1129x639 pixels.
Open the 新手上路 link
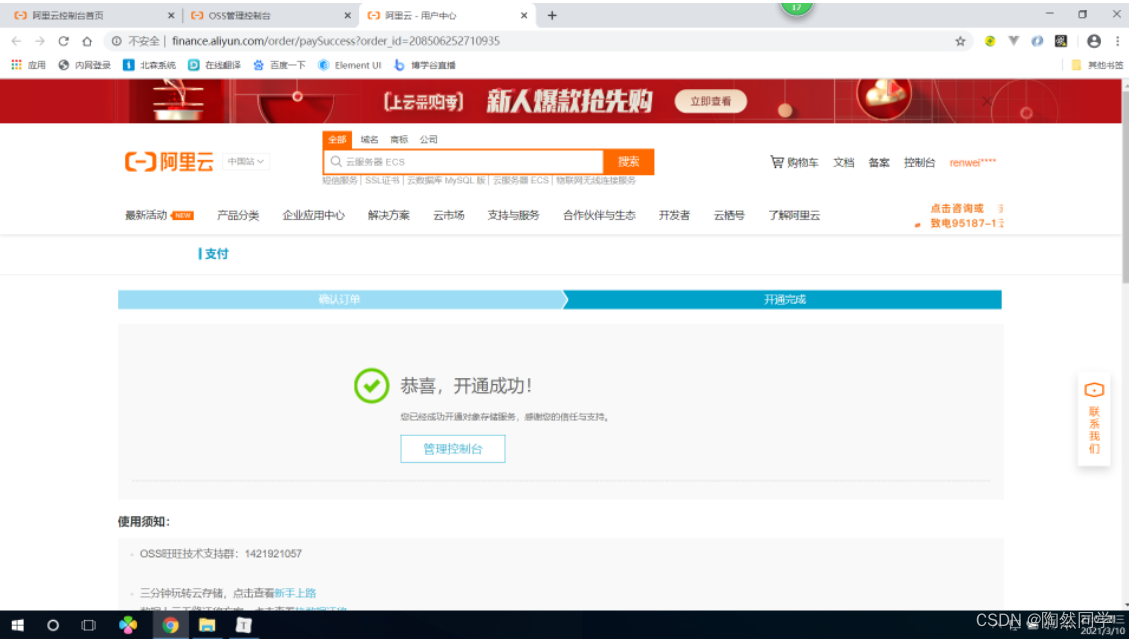pyautogui.click(x=295, y=593)
